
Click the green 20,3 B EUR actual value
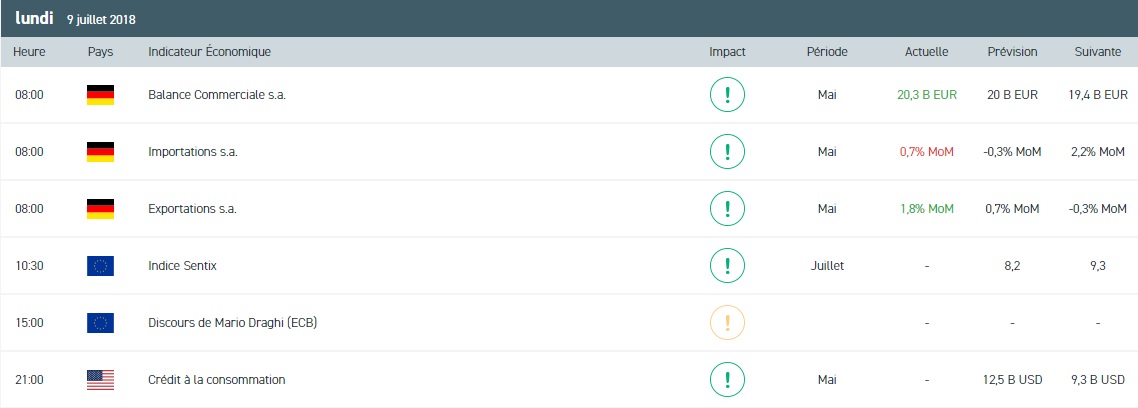pyautogui.click(x=926, y=95)
